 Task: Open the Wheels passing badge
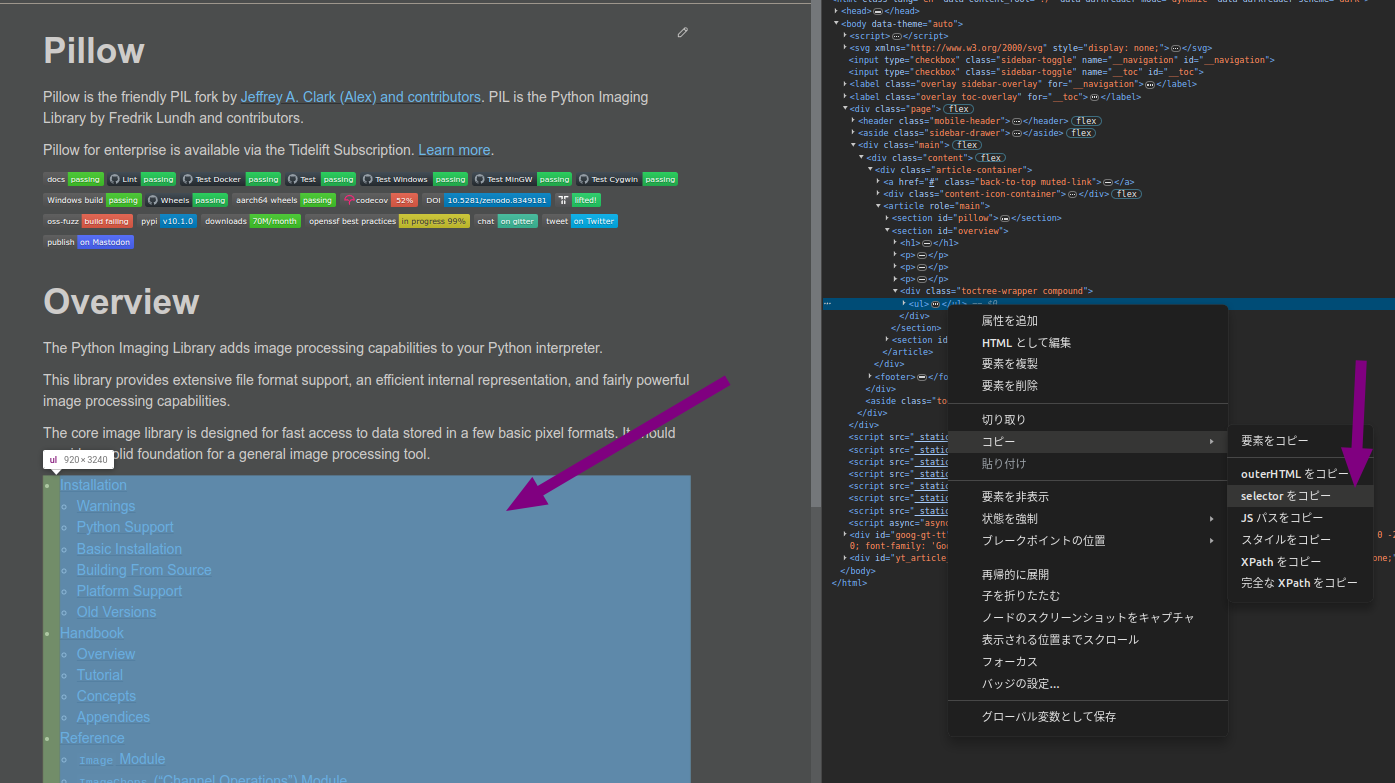pyautogui.click(x=187, y=200)
